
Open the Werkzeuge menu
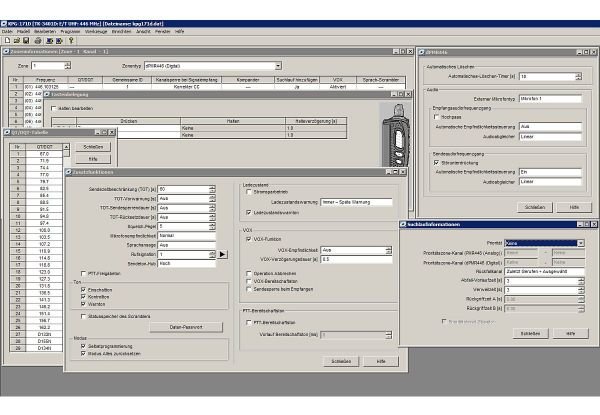click(x=96, y=31)
